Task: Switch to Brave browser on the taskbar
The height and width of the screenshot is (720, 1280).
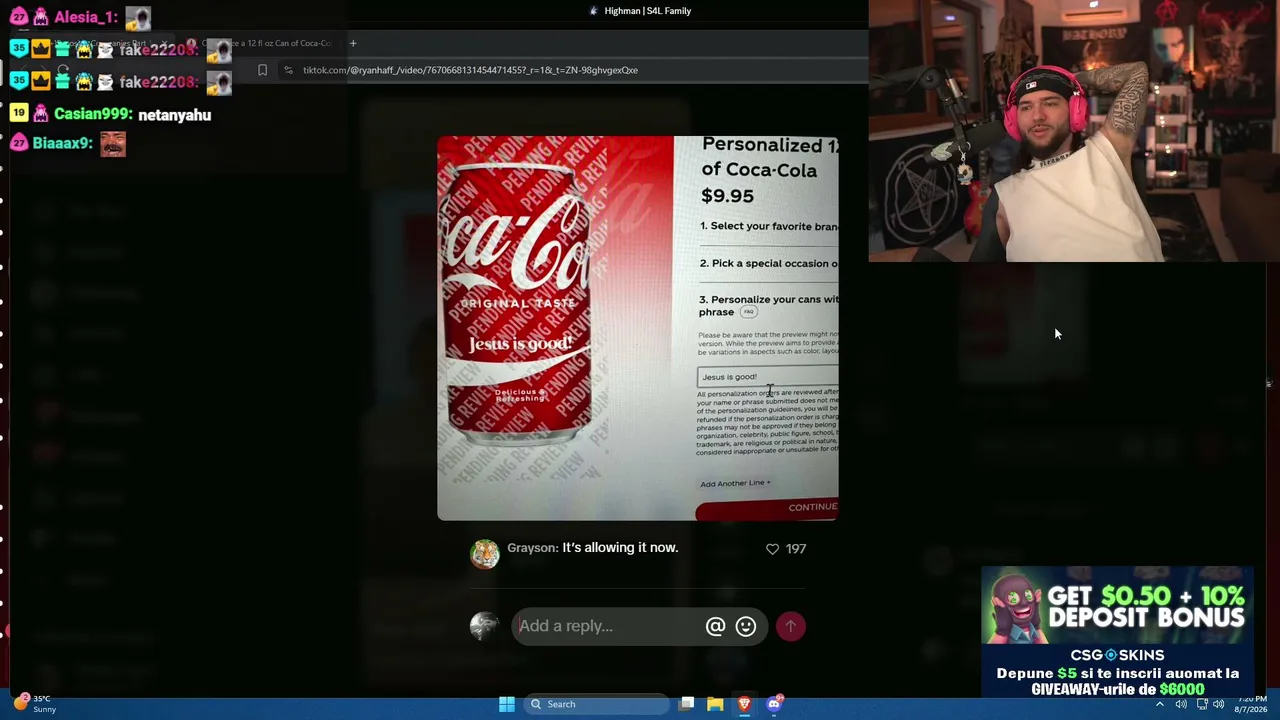Action: click(744, 704)
